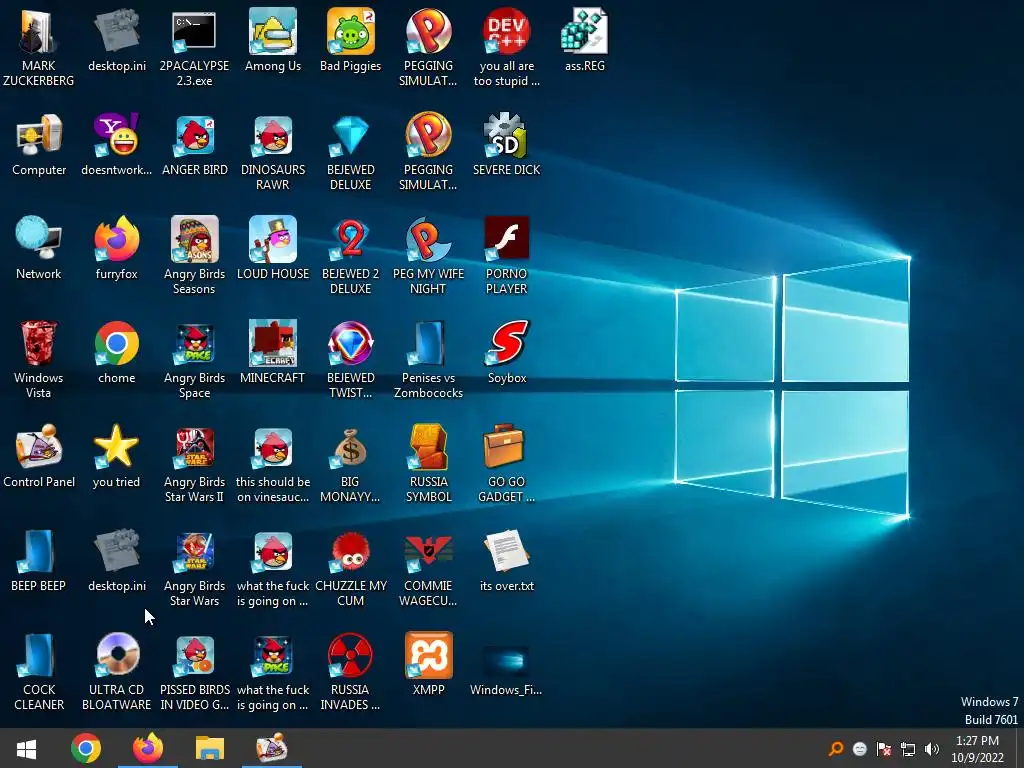Open the BIG MONAYY... money bag icon
Viewport: 1024px width, 768px height.
click(x=351, y=464)
